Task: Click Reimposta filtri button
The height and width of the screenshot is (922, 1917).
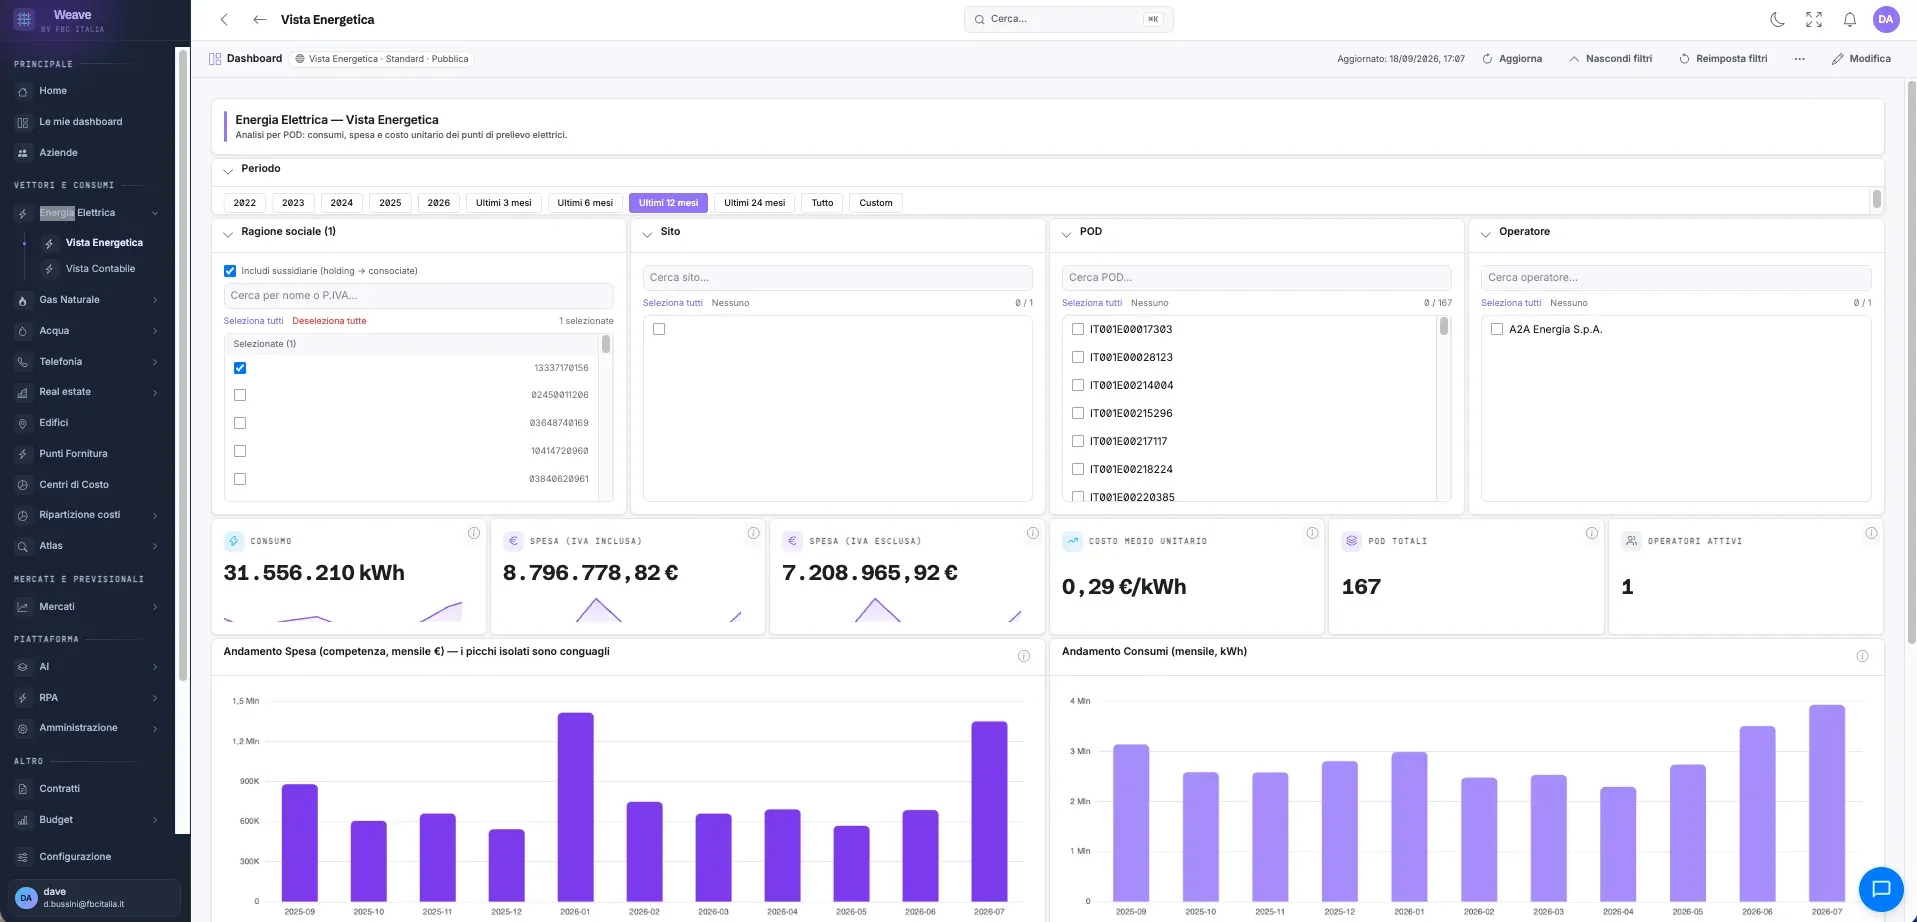Action: coord(1723,59)
